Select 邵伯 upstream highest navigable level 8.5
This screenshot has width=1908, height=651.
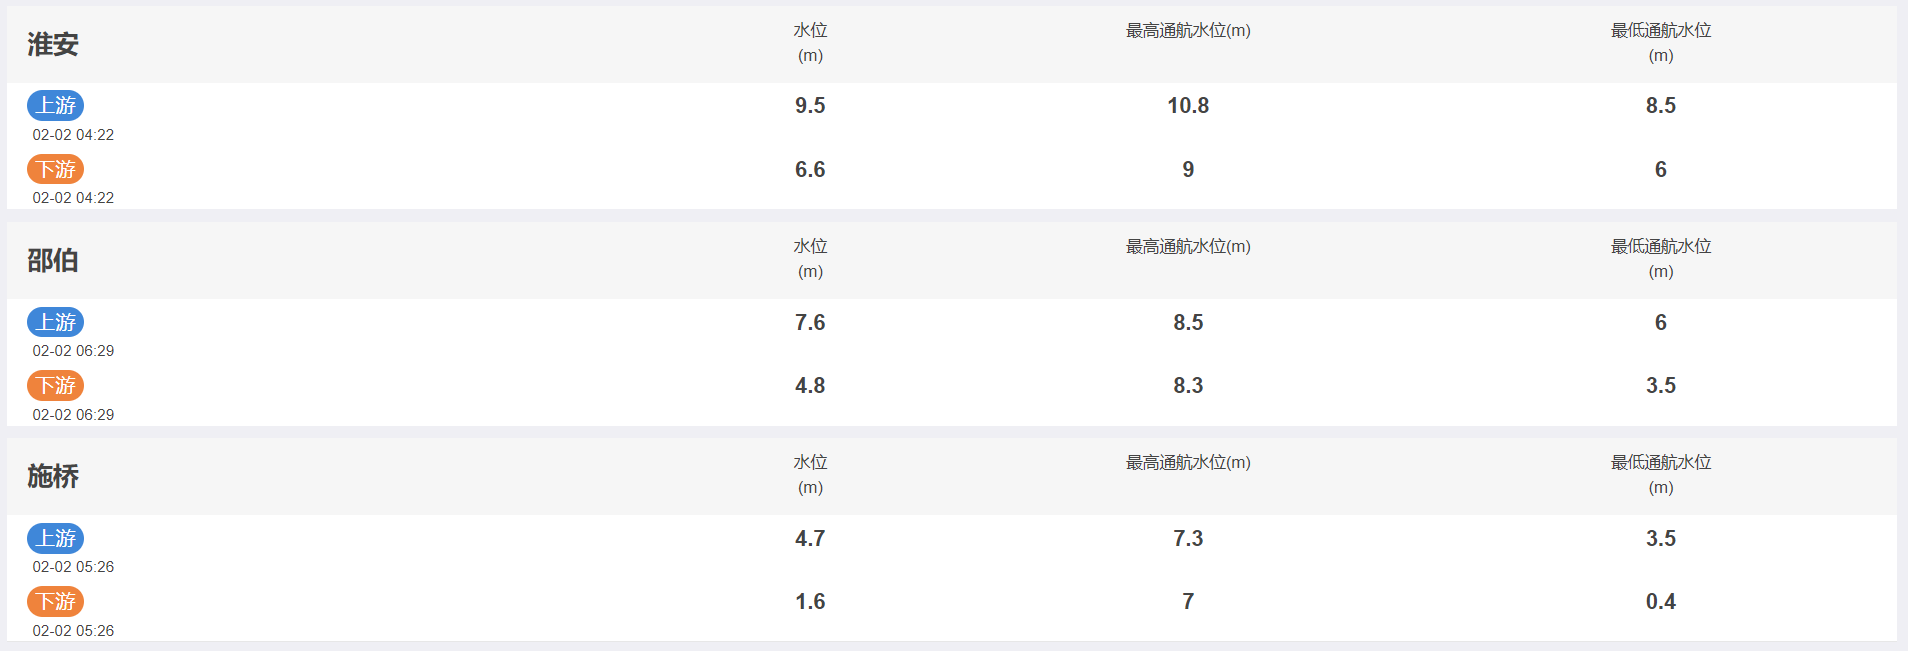pyautogui.click(x=1188, y=322)
